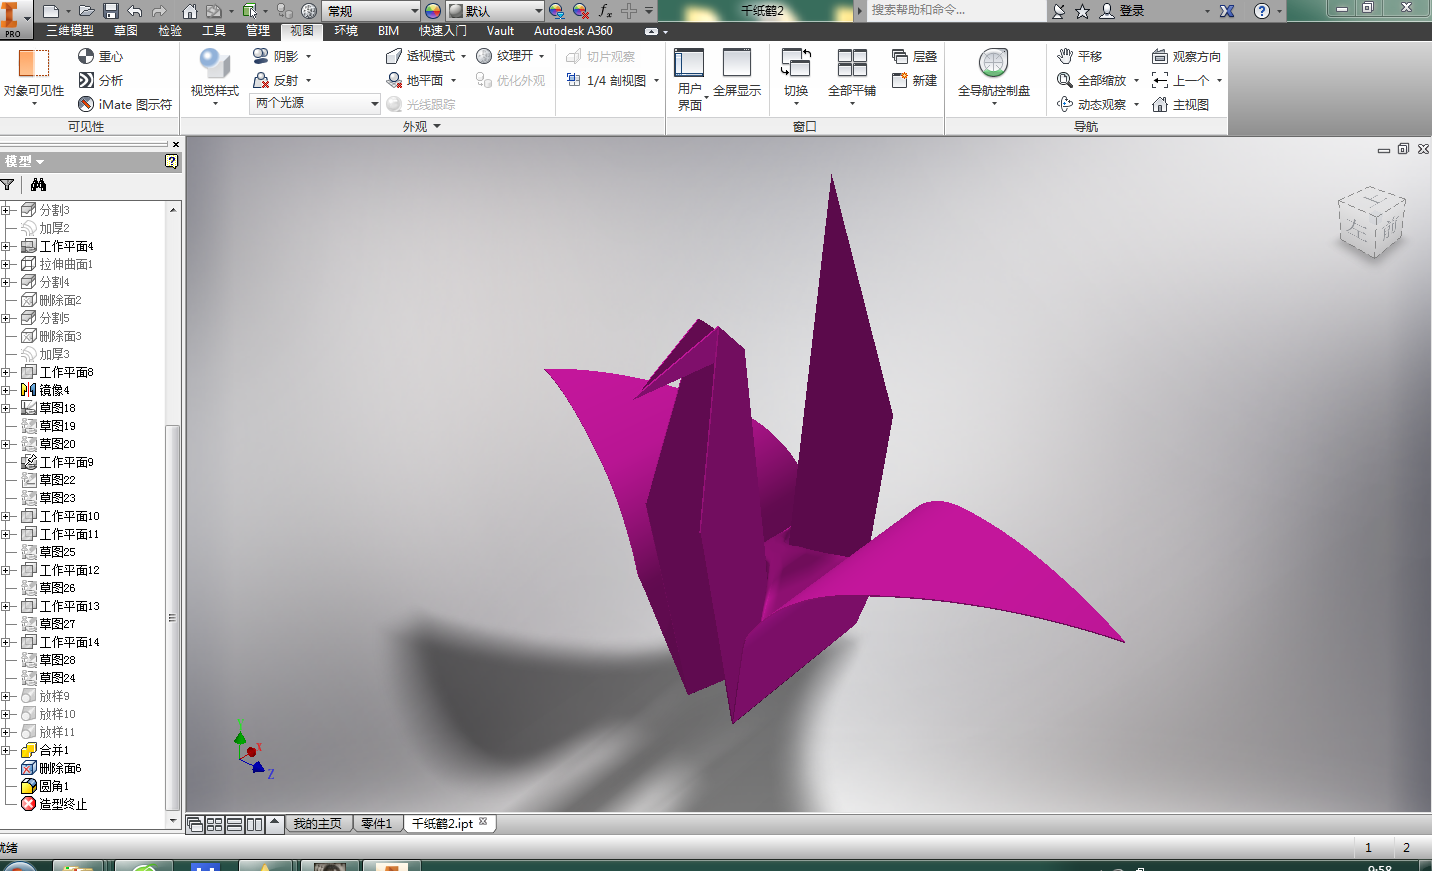Screen dimensions: 1432x871
Task: Open 全导航控制盘 full navigation wheel
Action: (x=994, y=78)
